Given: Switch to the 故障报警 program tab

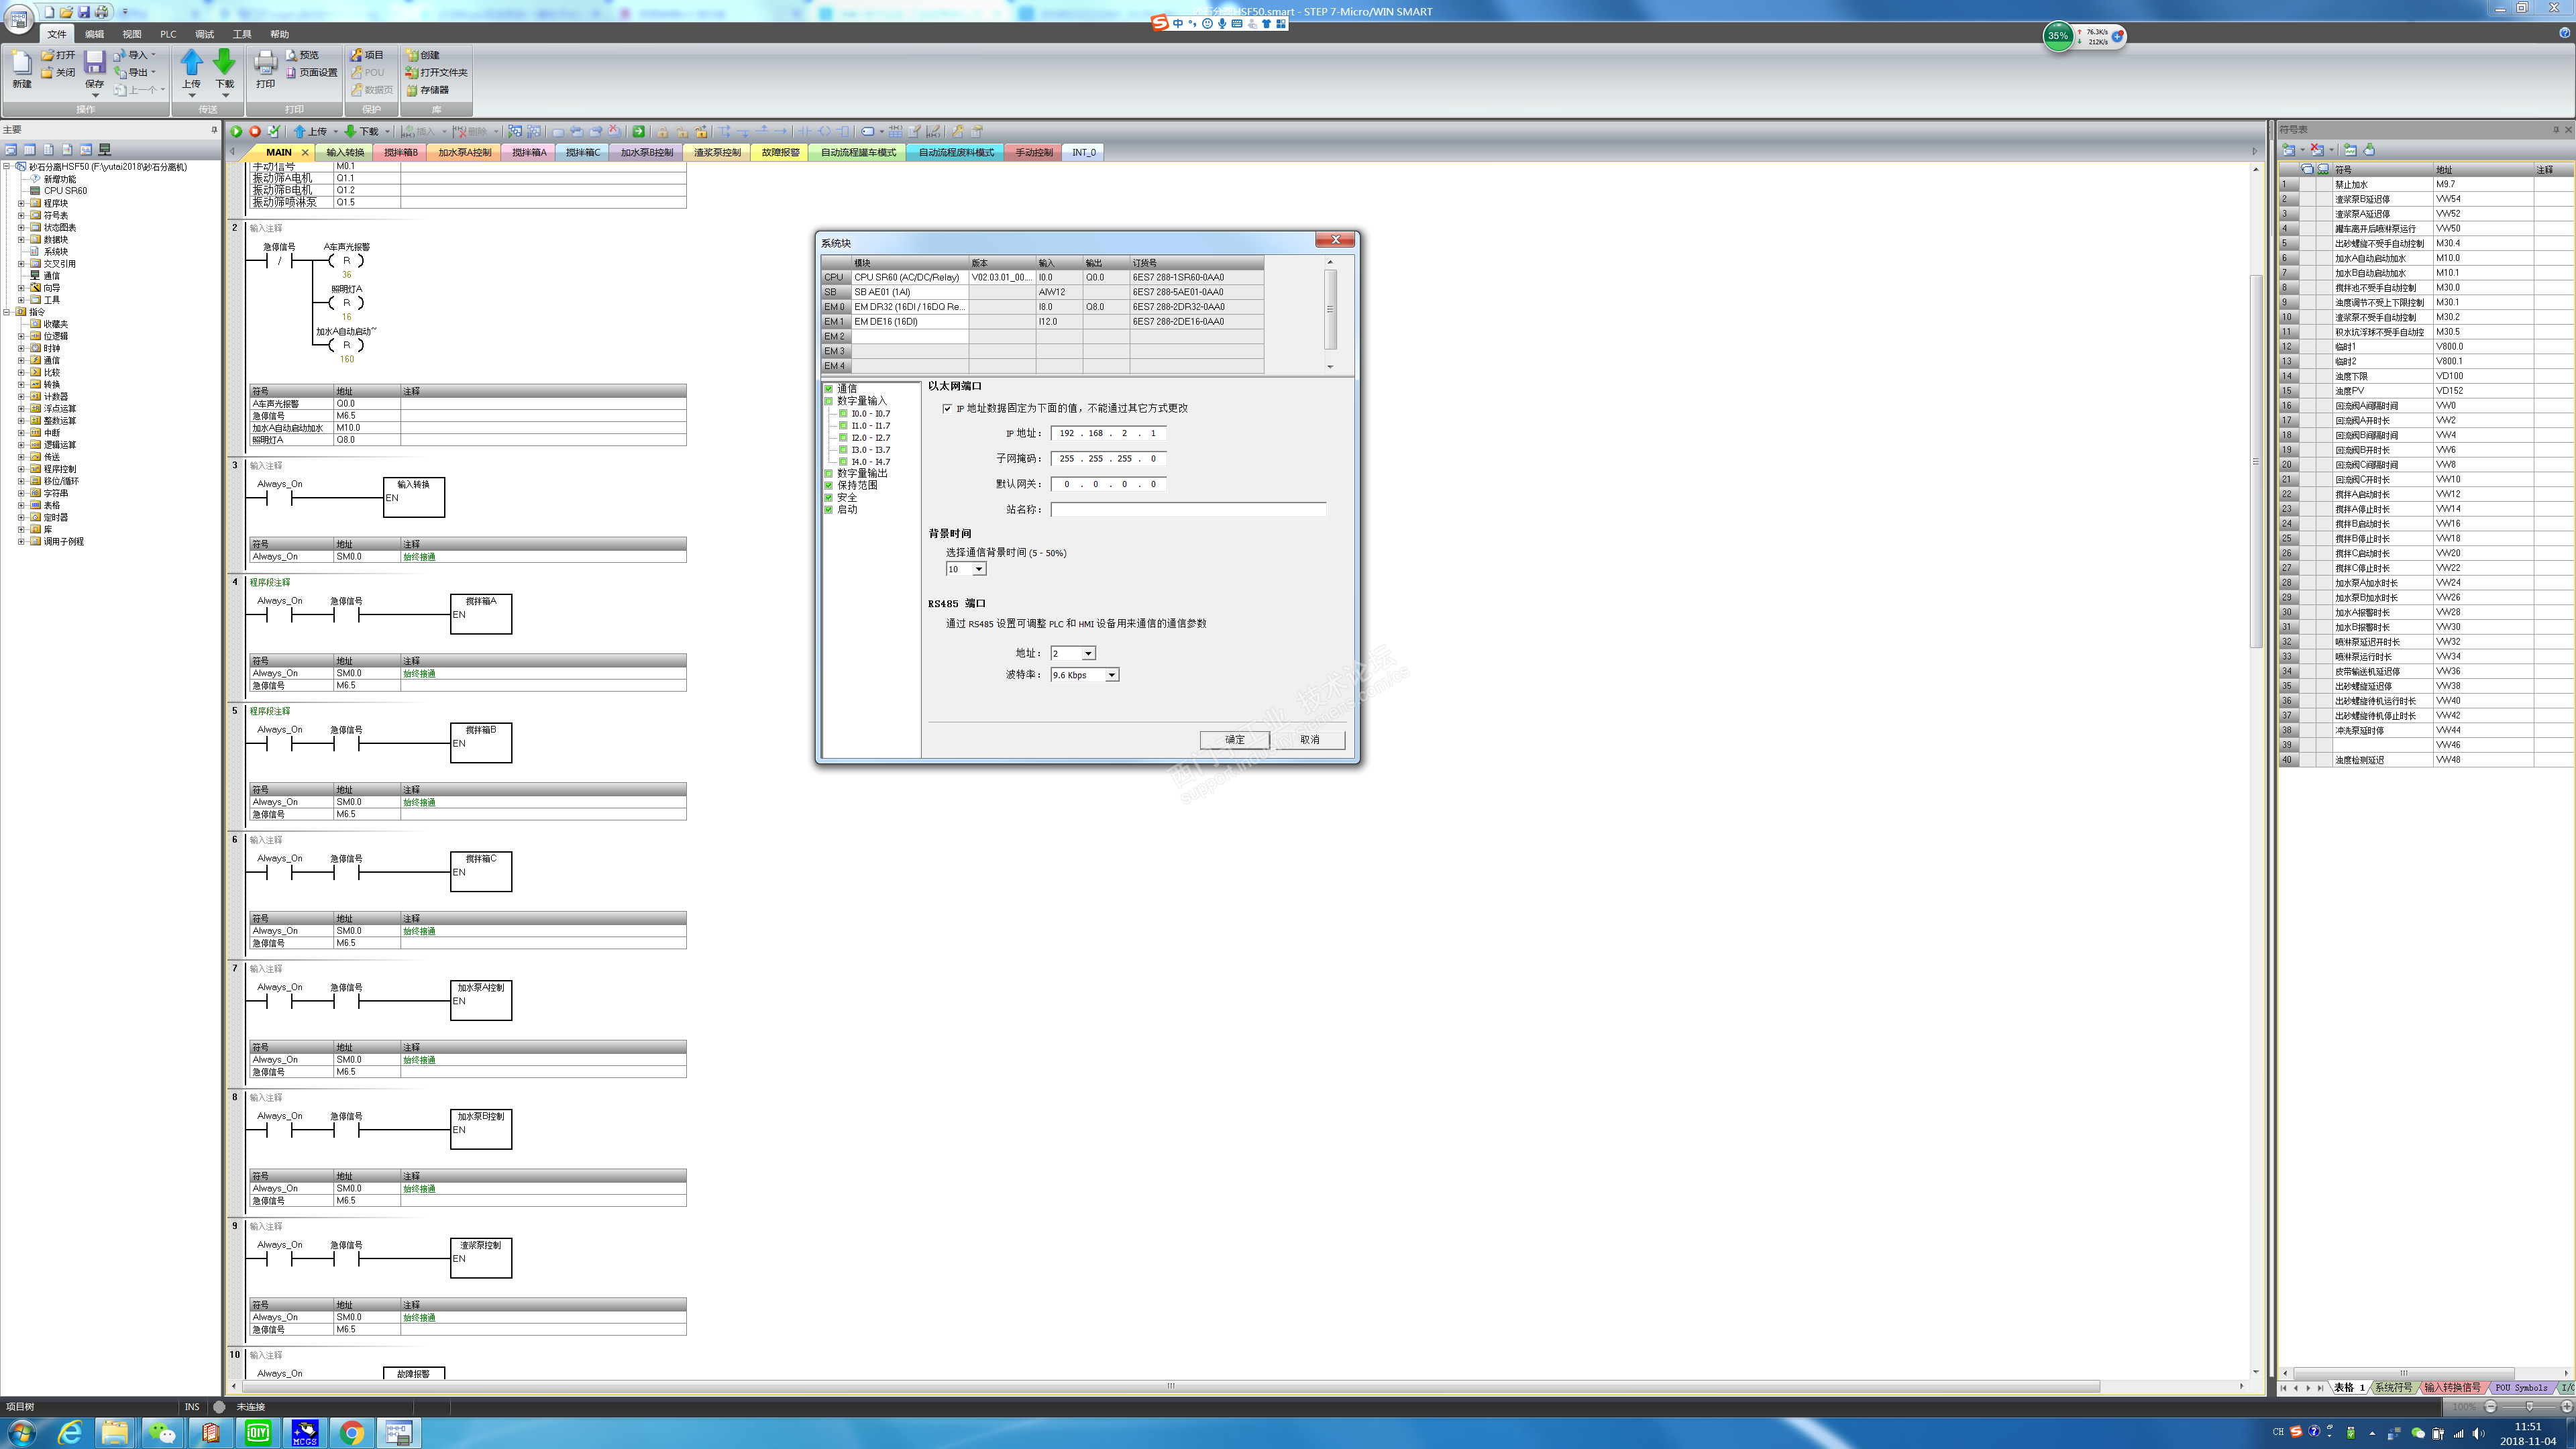Looking at the screenshot, I should [x=780, y=152].
